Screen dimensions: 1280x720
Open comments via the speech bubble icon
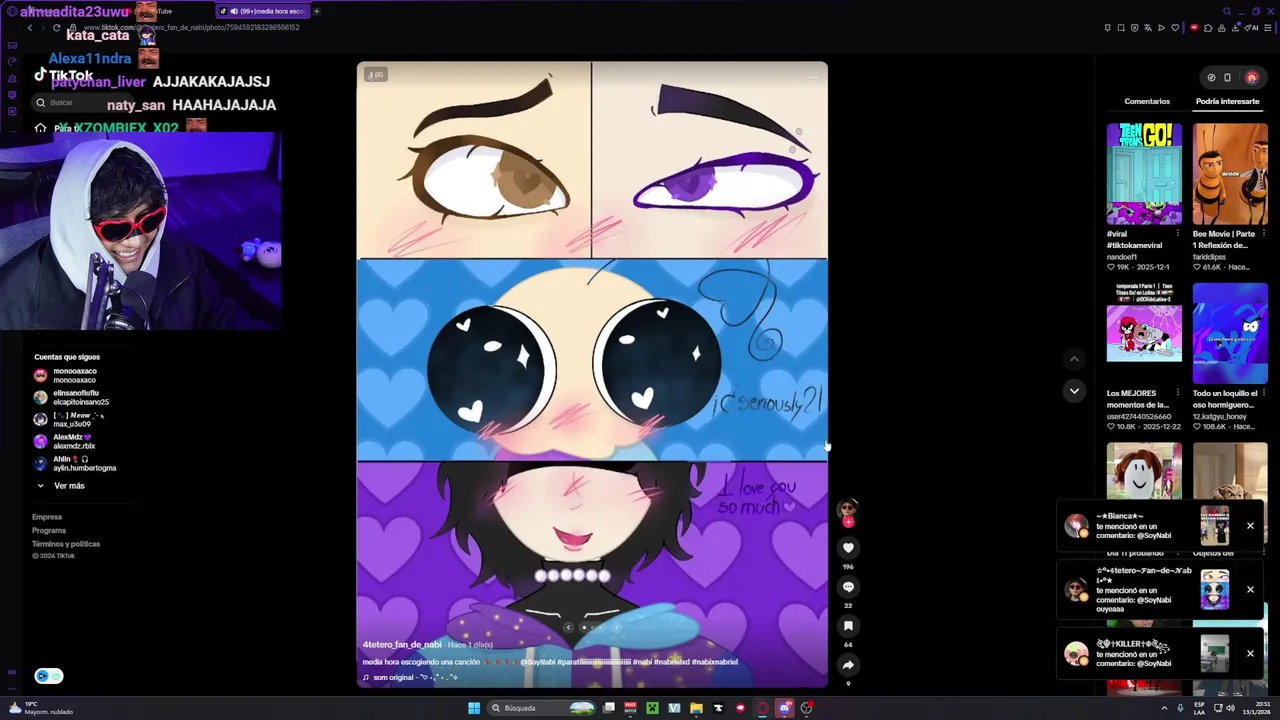[x=848, y=587]
